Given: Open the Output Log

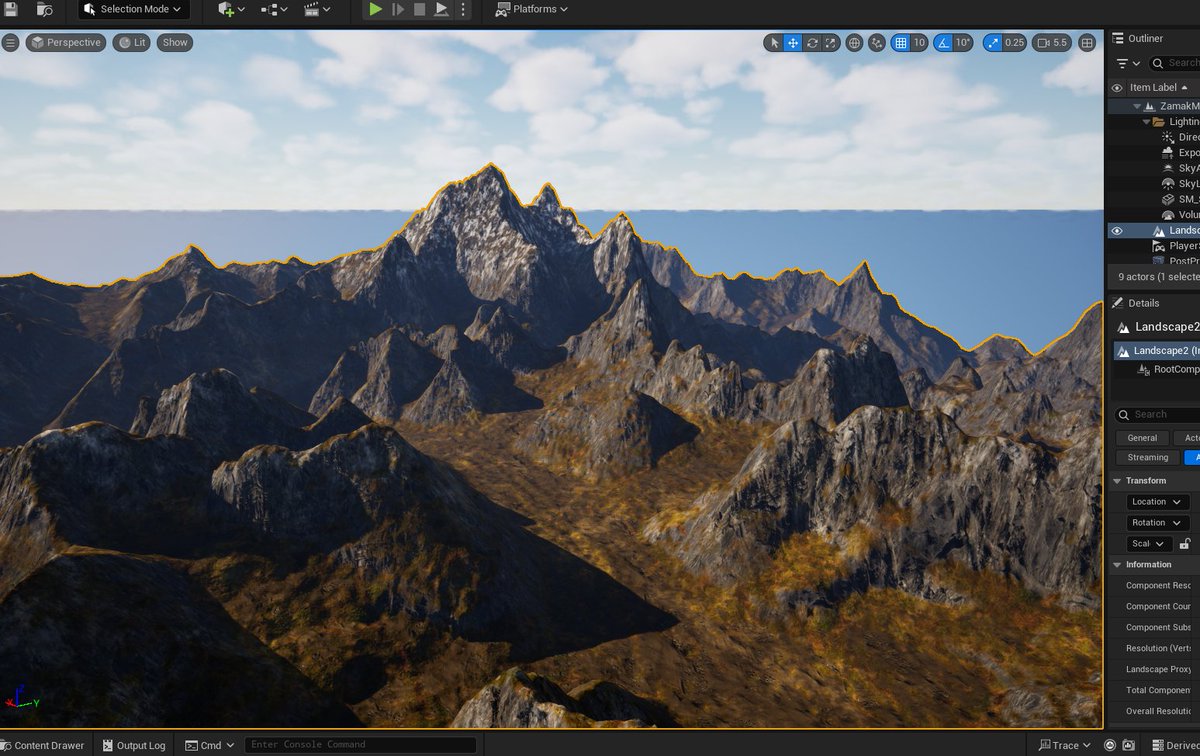Looking at the screenshot, I should point(133,745).
